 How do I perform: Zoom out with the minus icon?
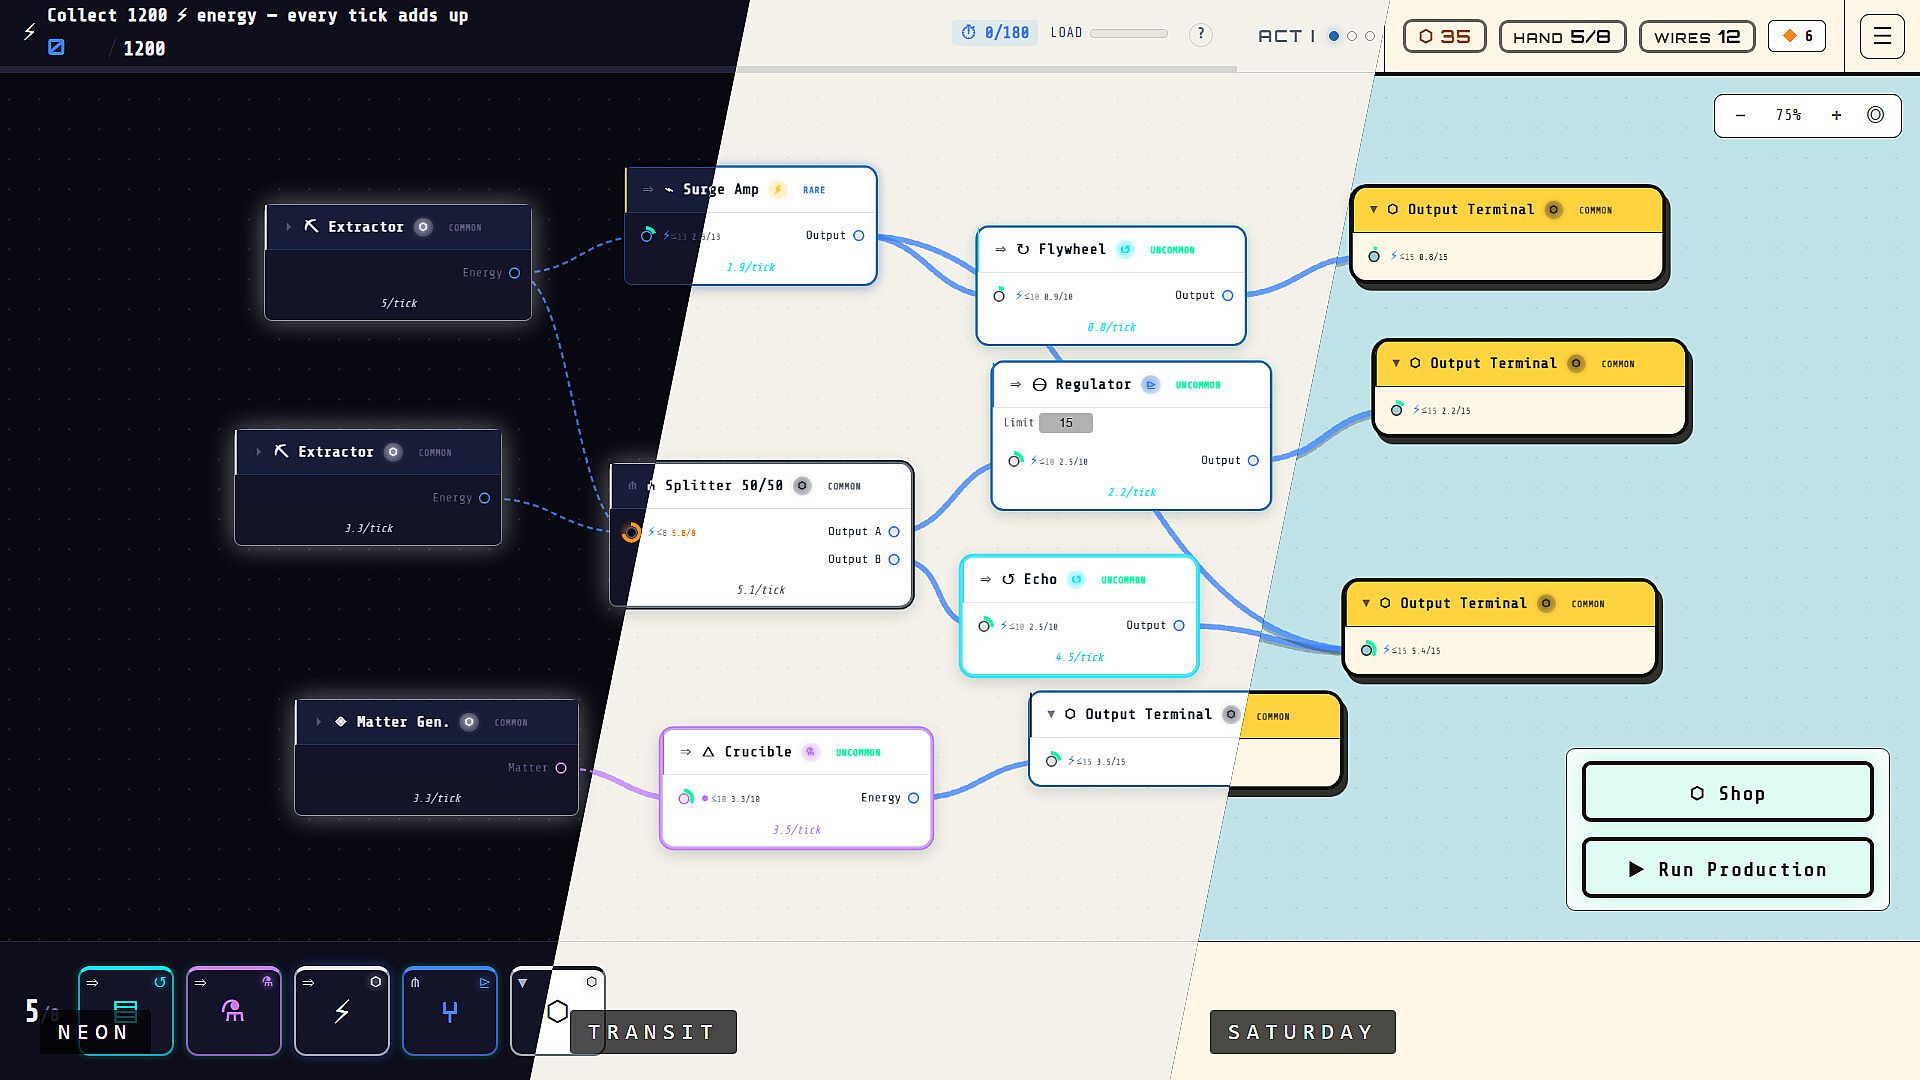pos(1740,116)
